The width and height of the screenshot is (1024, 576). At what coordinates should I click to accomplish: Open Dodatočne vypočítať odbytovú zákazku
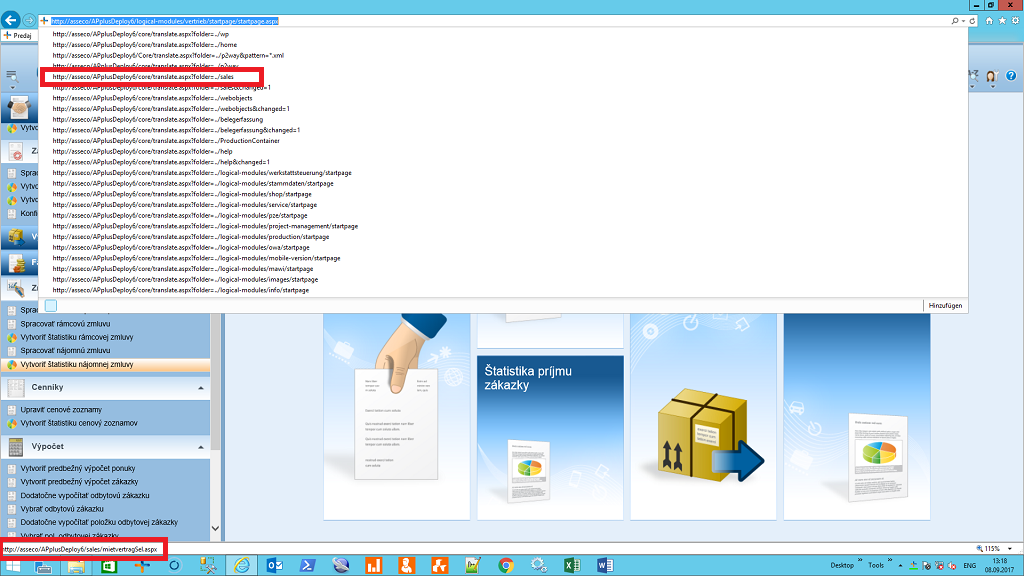pyautogui.click(x=85, y=496)
